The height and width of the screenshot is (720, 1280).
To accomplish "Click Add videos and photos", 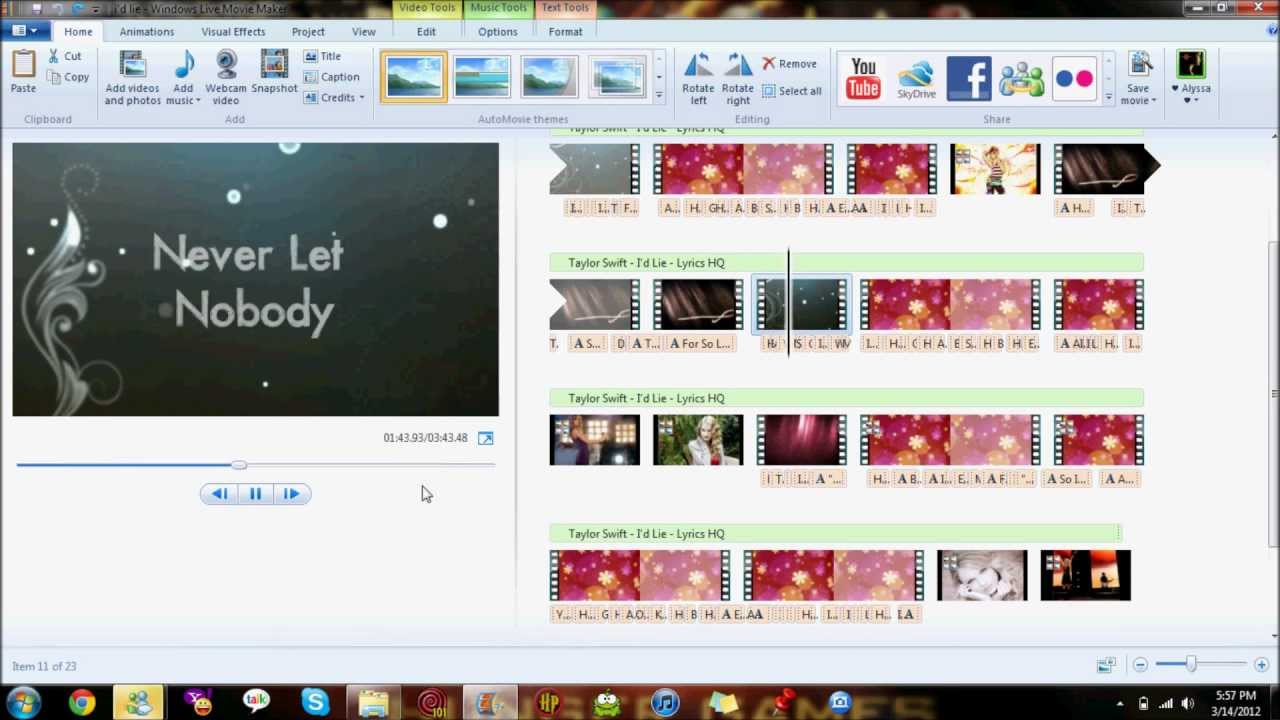I will 132,79.
